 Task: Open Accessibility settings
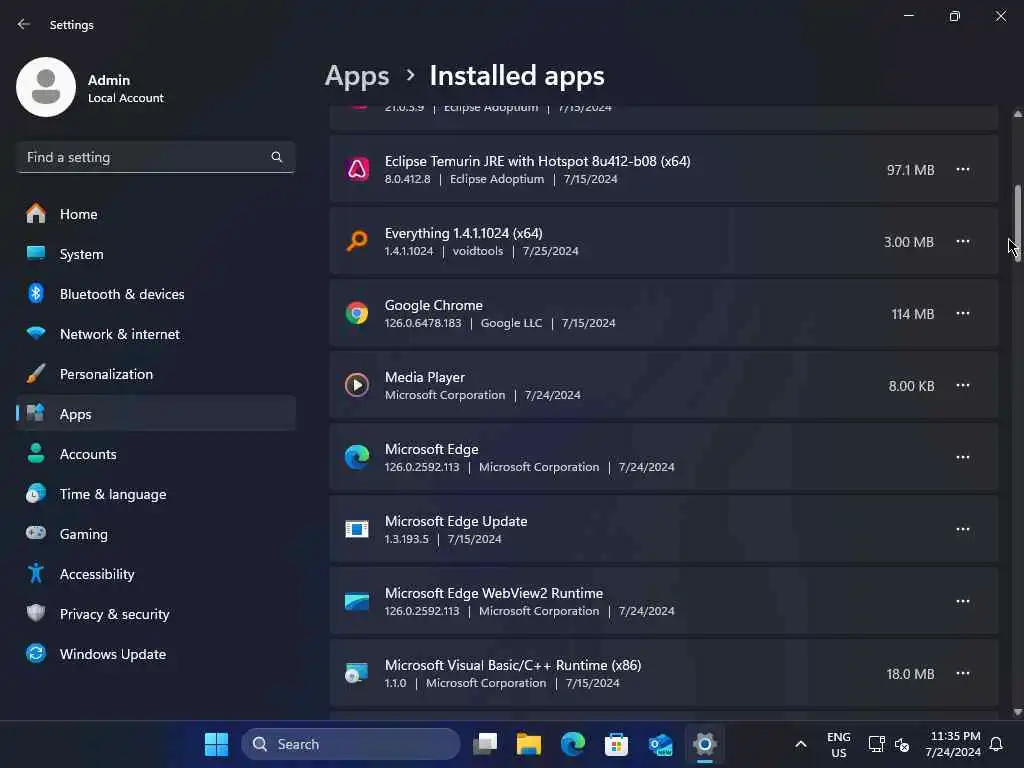[x=156, y=574]
